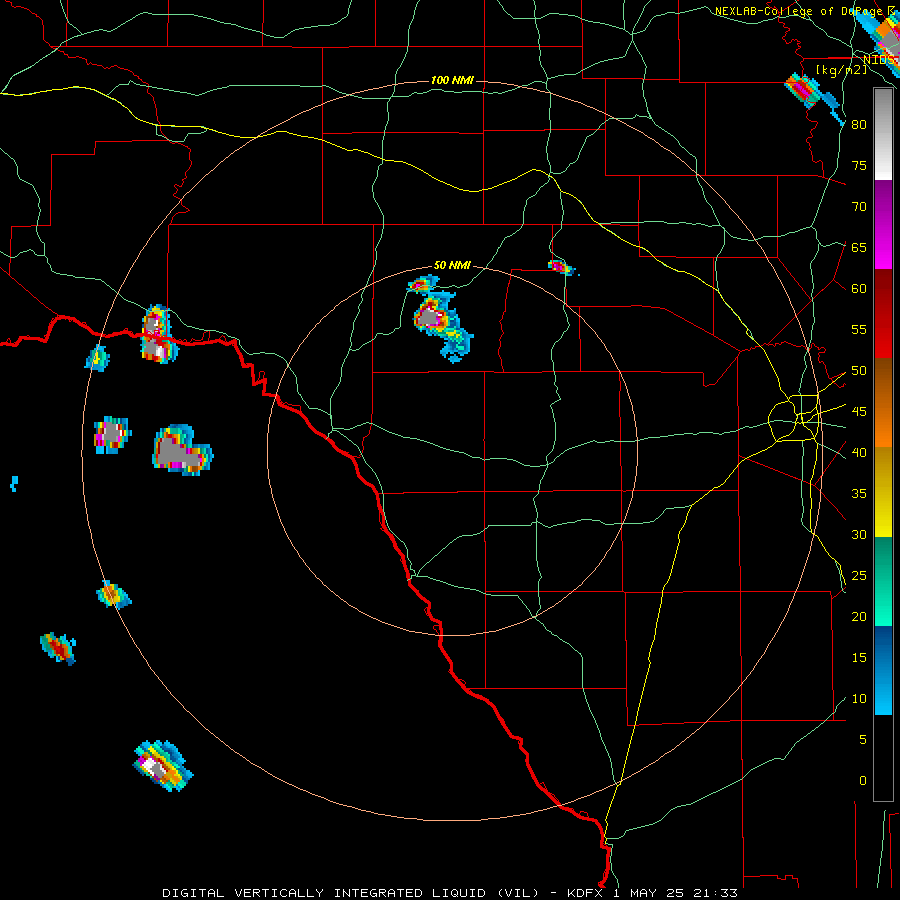Select the red segment of the color scale

883,313
